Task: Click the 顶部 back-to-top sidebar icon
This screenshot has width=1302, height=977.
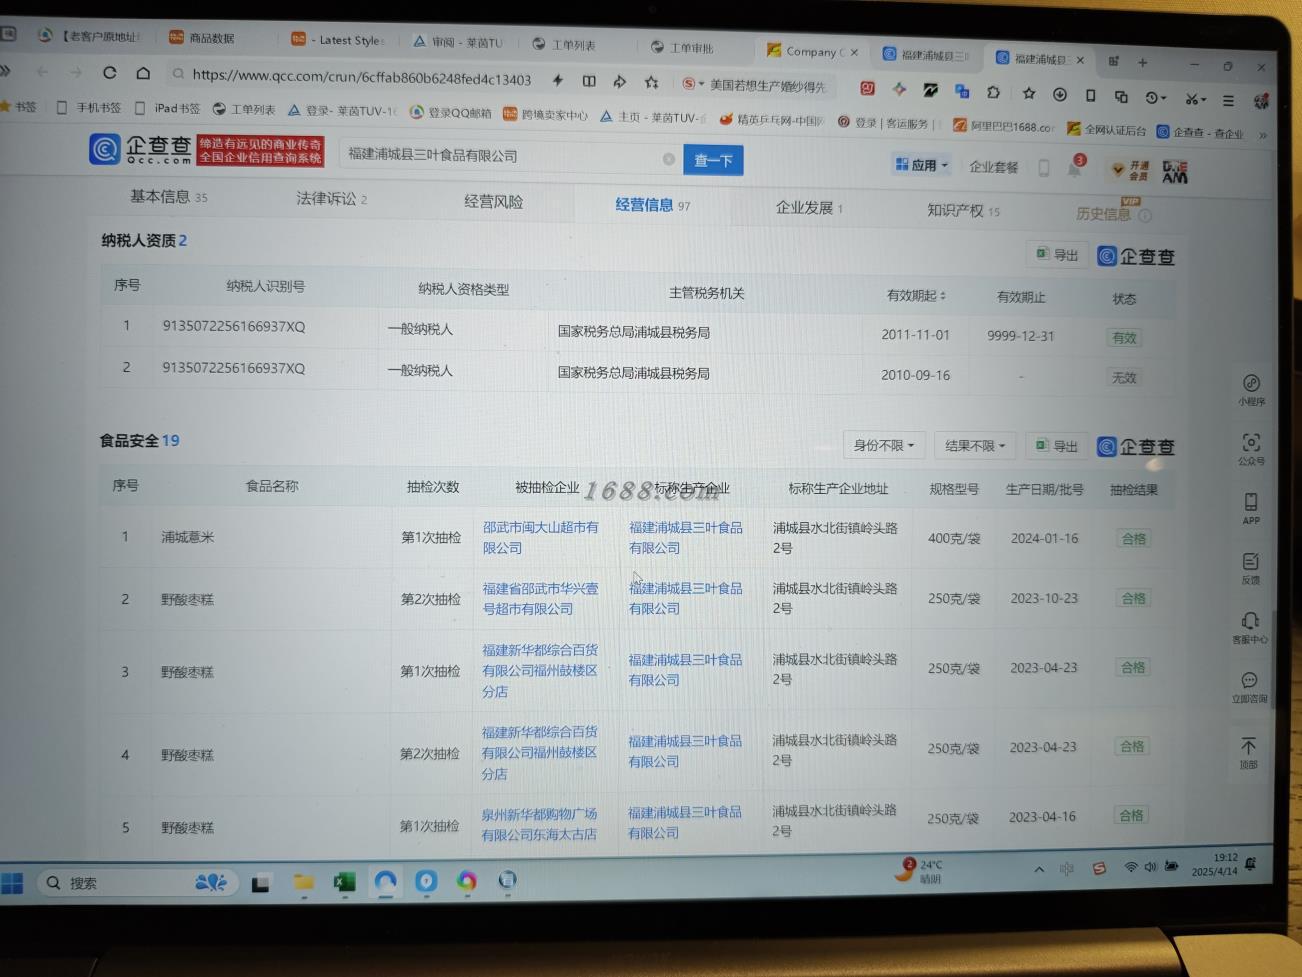Action: [1248, 752]
